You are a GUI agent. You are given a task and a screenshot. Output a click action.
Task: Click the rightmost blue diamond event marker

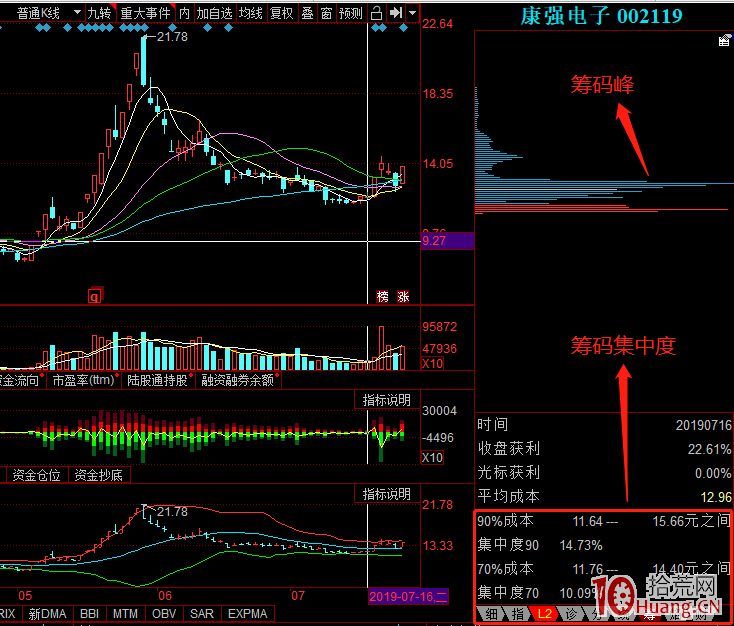(403, 28)
